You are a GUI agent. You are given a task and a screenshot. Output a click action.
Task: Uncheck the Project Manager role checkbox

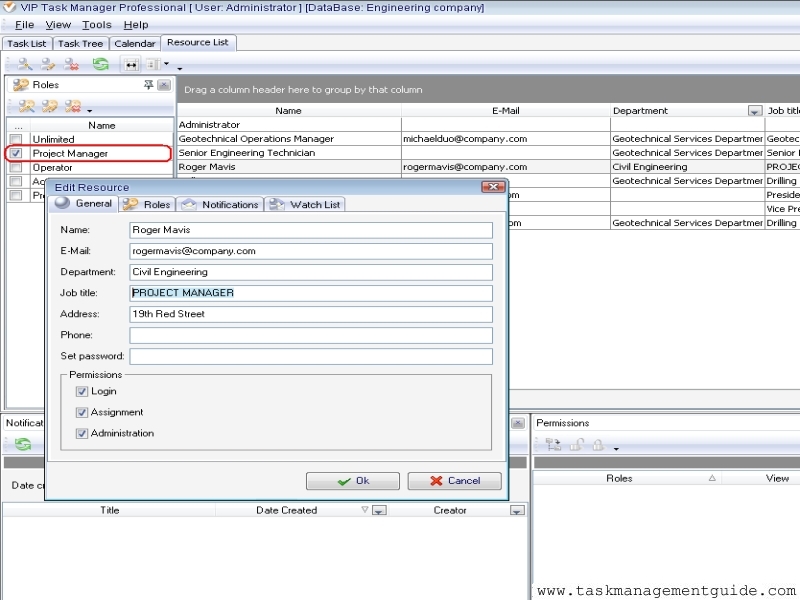tap(16, 153)
